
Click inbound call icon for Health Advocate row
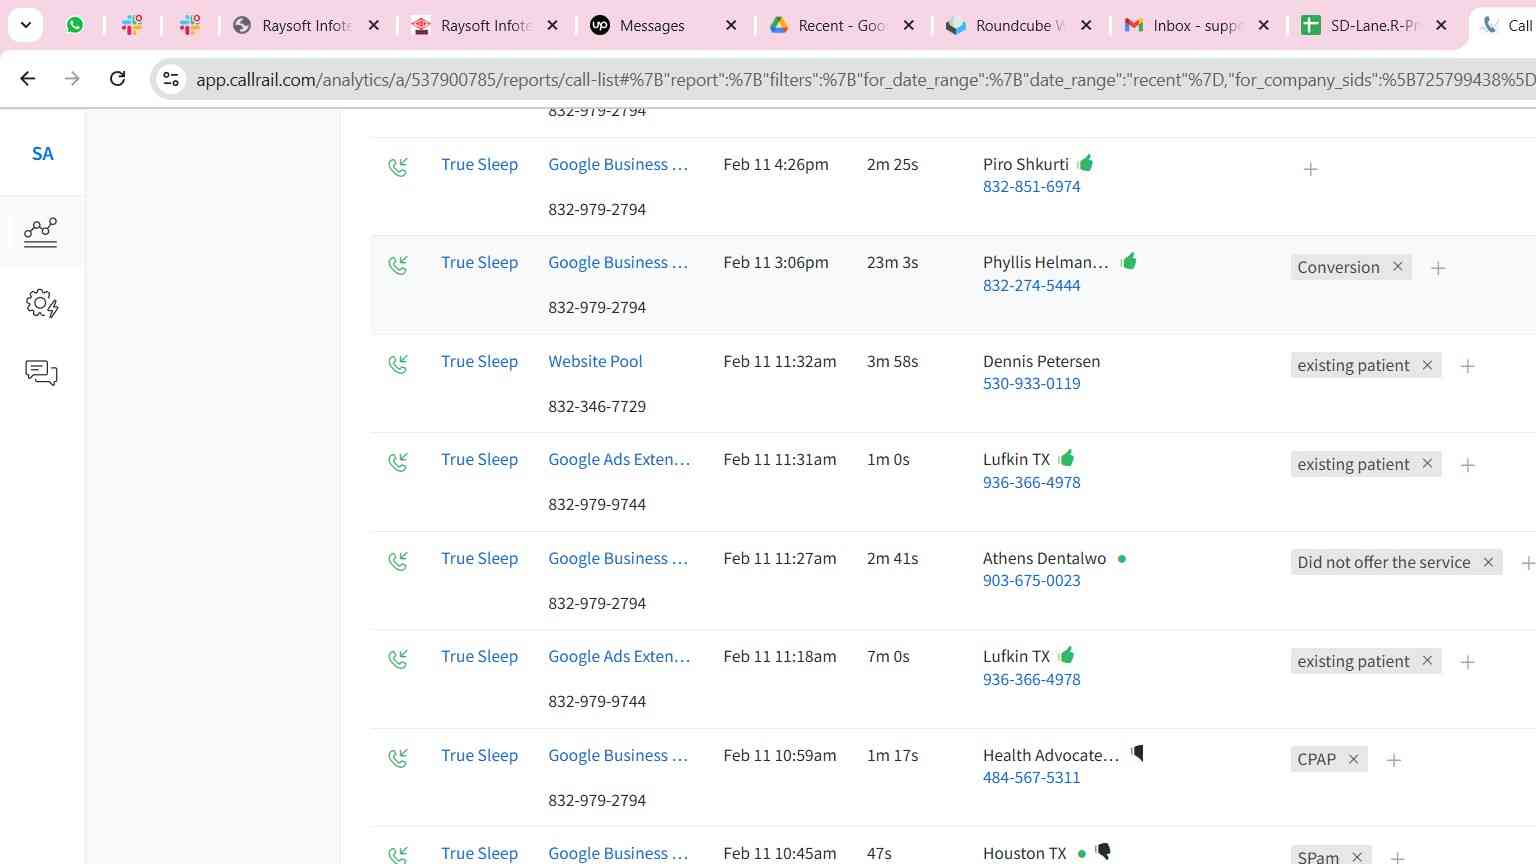click(398, 758)
